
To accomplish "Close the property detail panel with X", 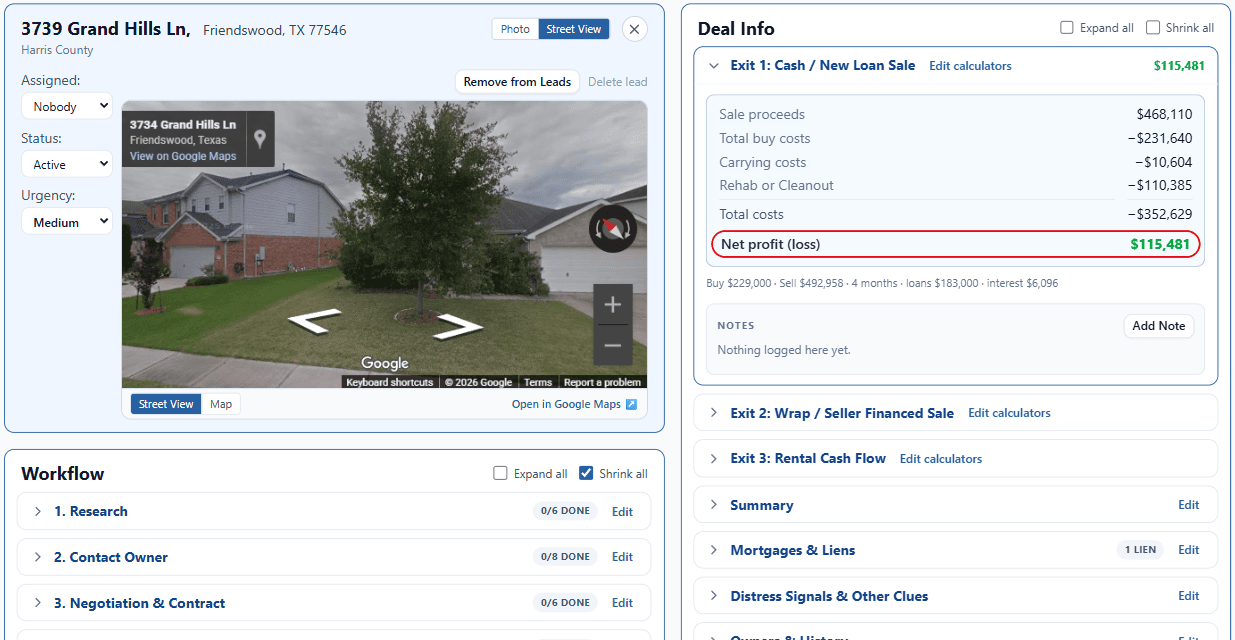I will pos(634,29).
